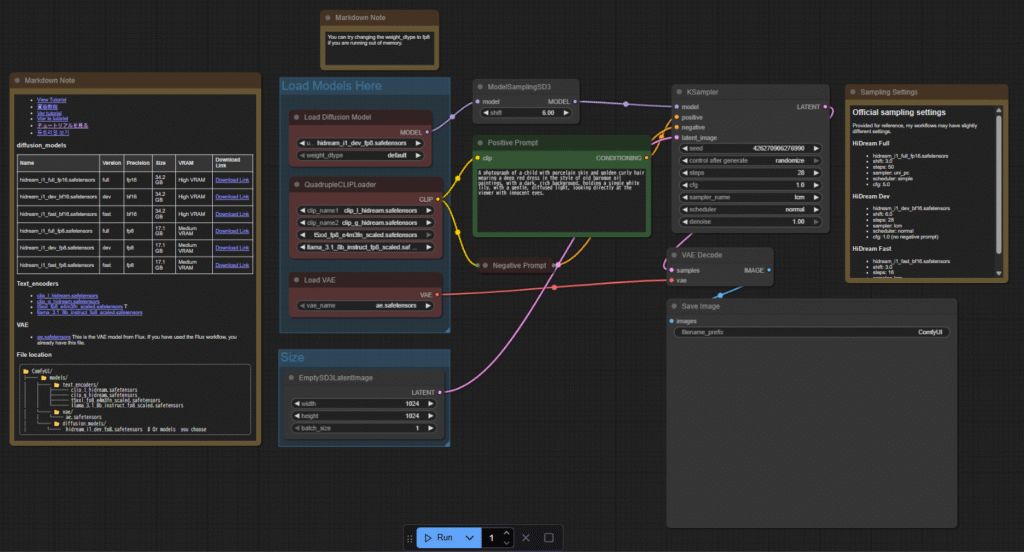Open the View Tutorial link
Viewport: 1024px width, 552px height.
52,100
